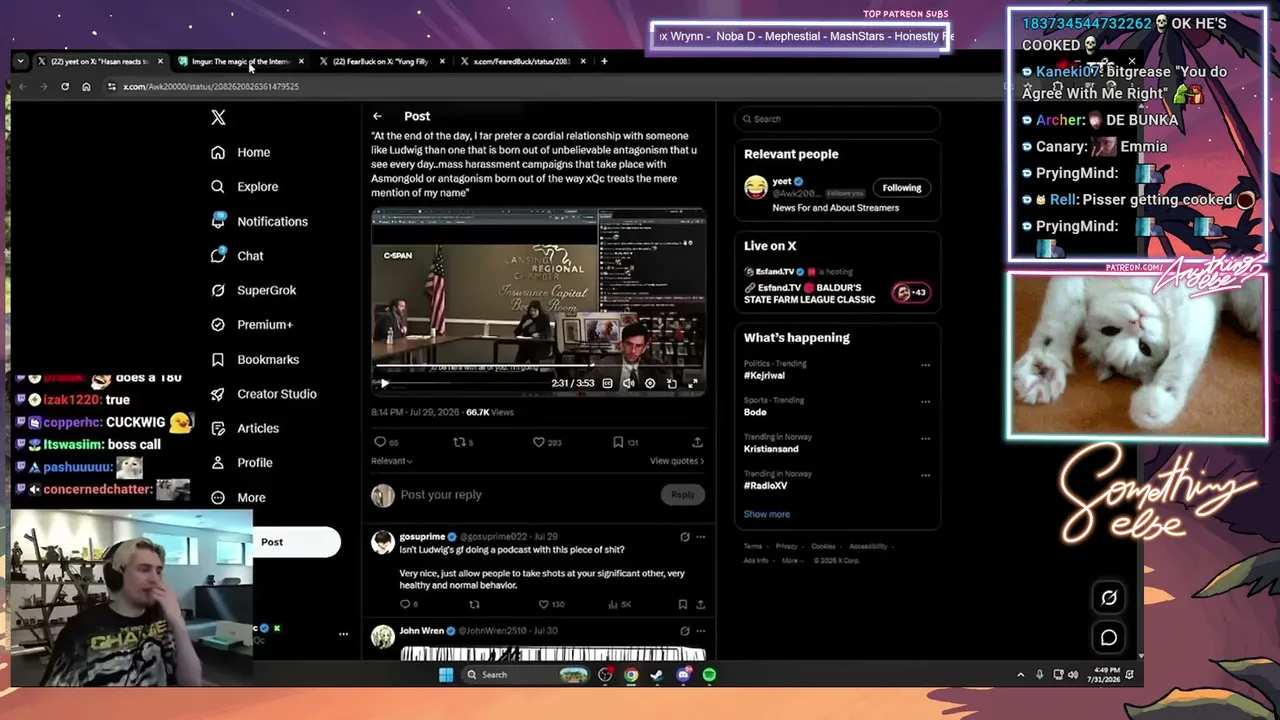
Task: Open more options on gosuprime's reply
Action: [700, 537]
